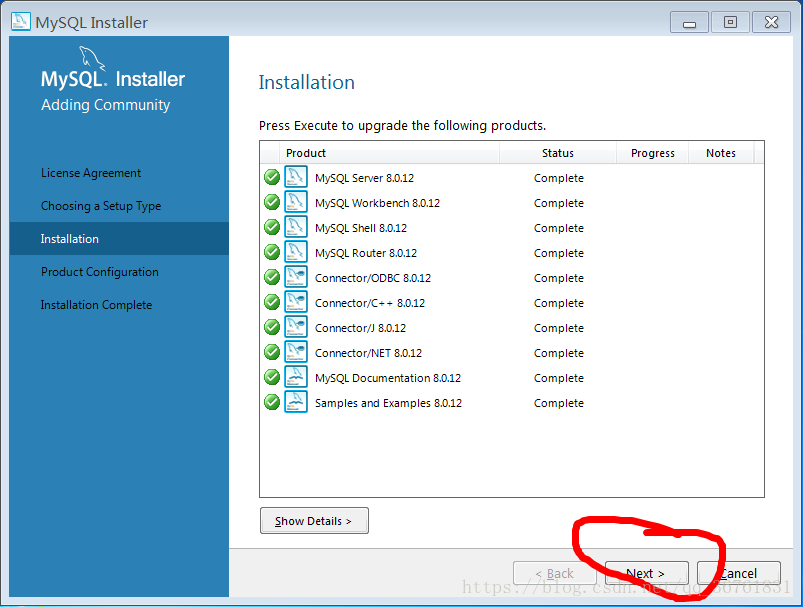Sort by the Status column header

558,153
